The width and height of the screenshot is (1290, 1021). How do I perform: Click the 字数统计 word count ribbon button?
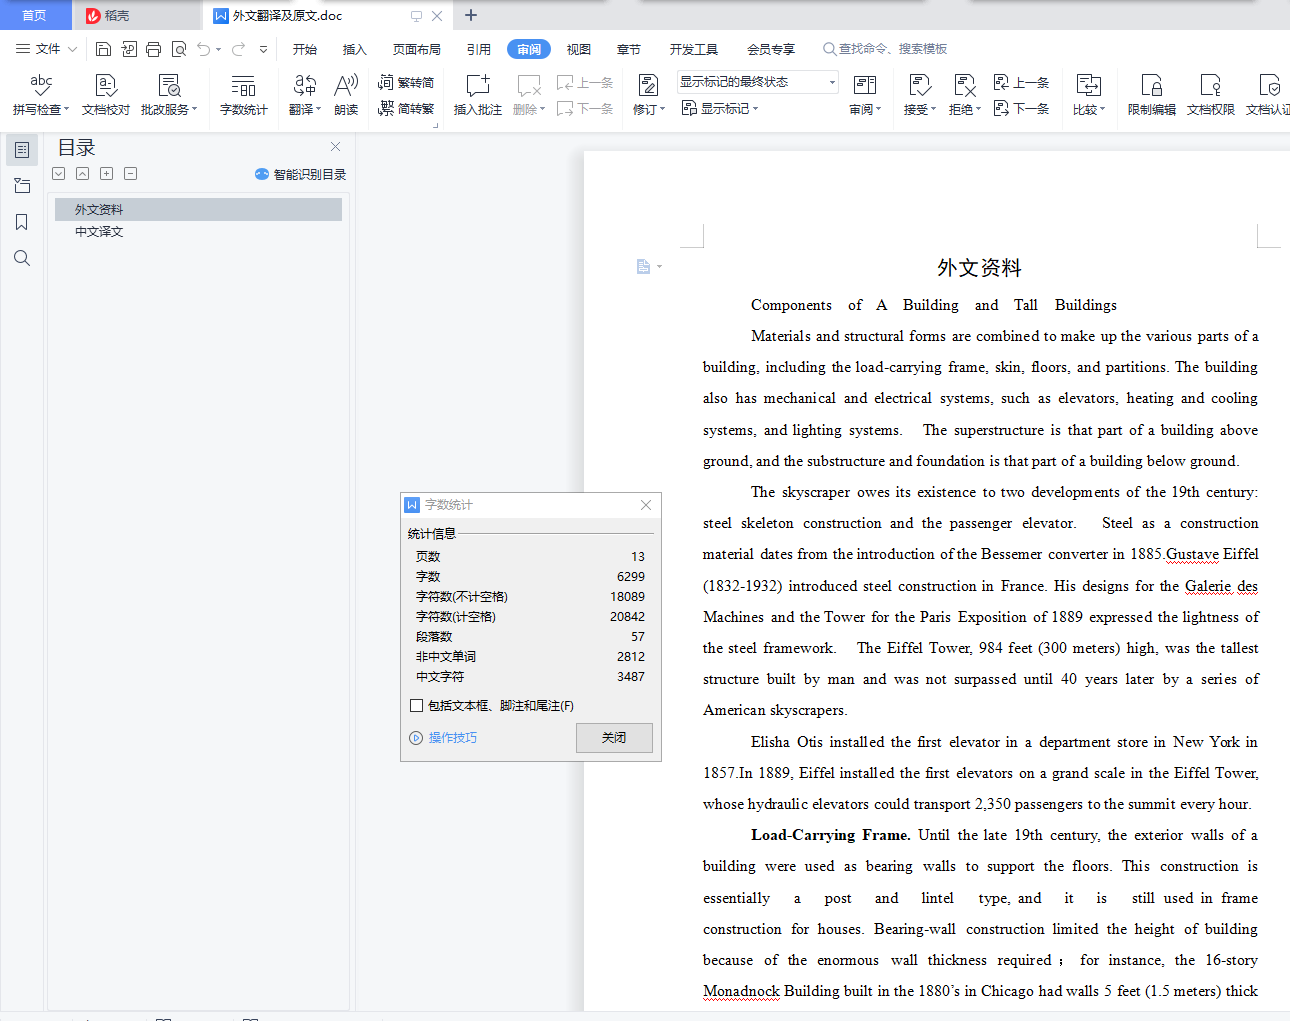pyautogui.click(x=244, y=95)
